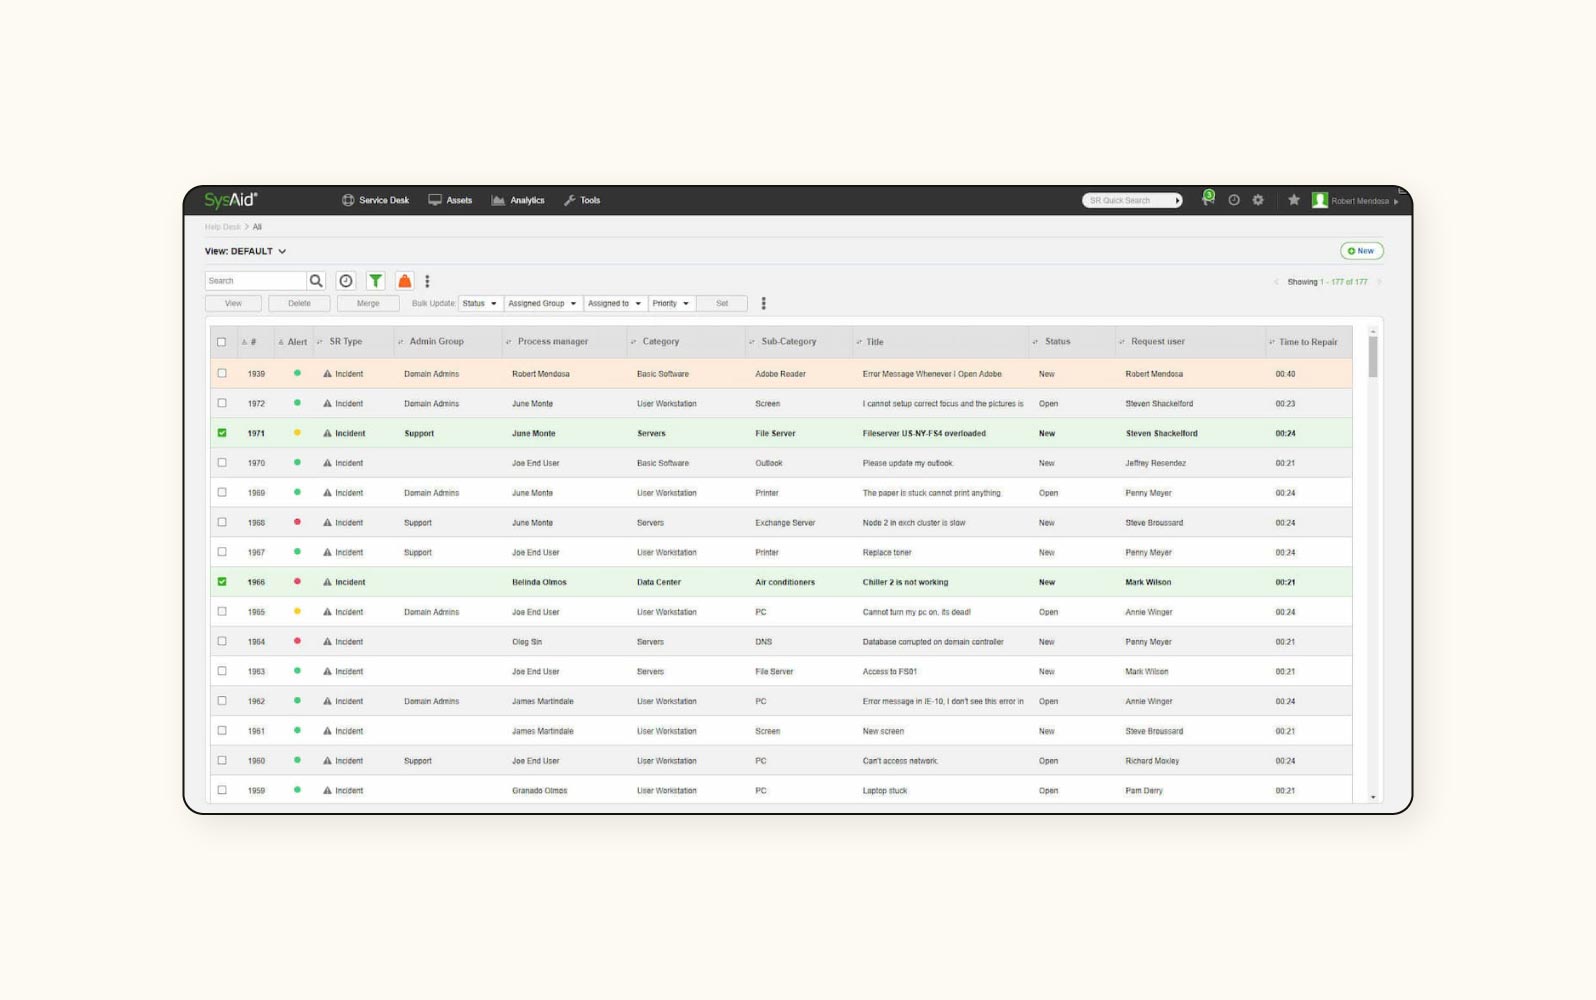
Task: Open Priority dropdown
Action: point(671,303)
